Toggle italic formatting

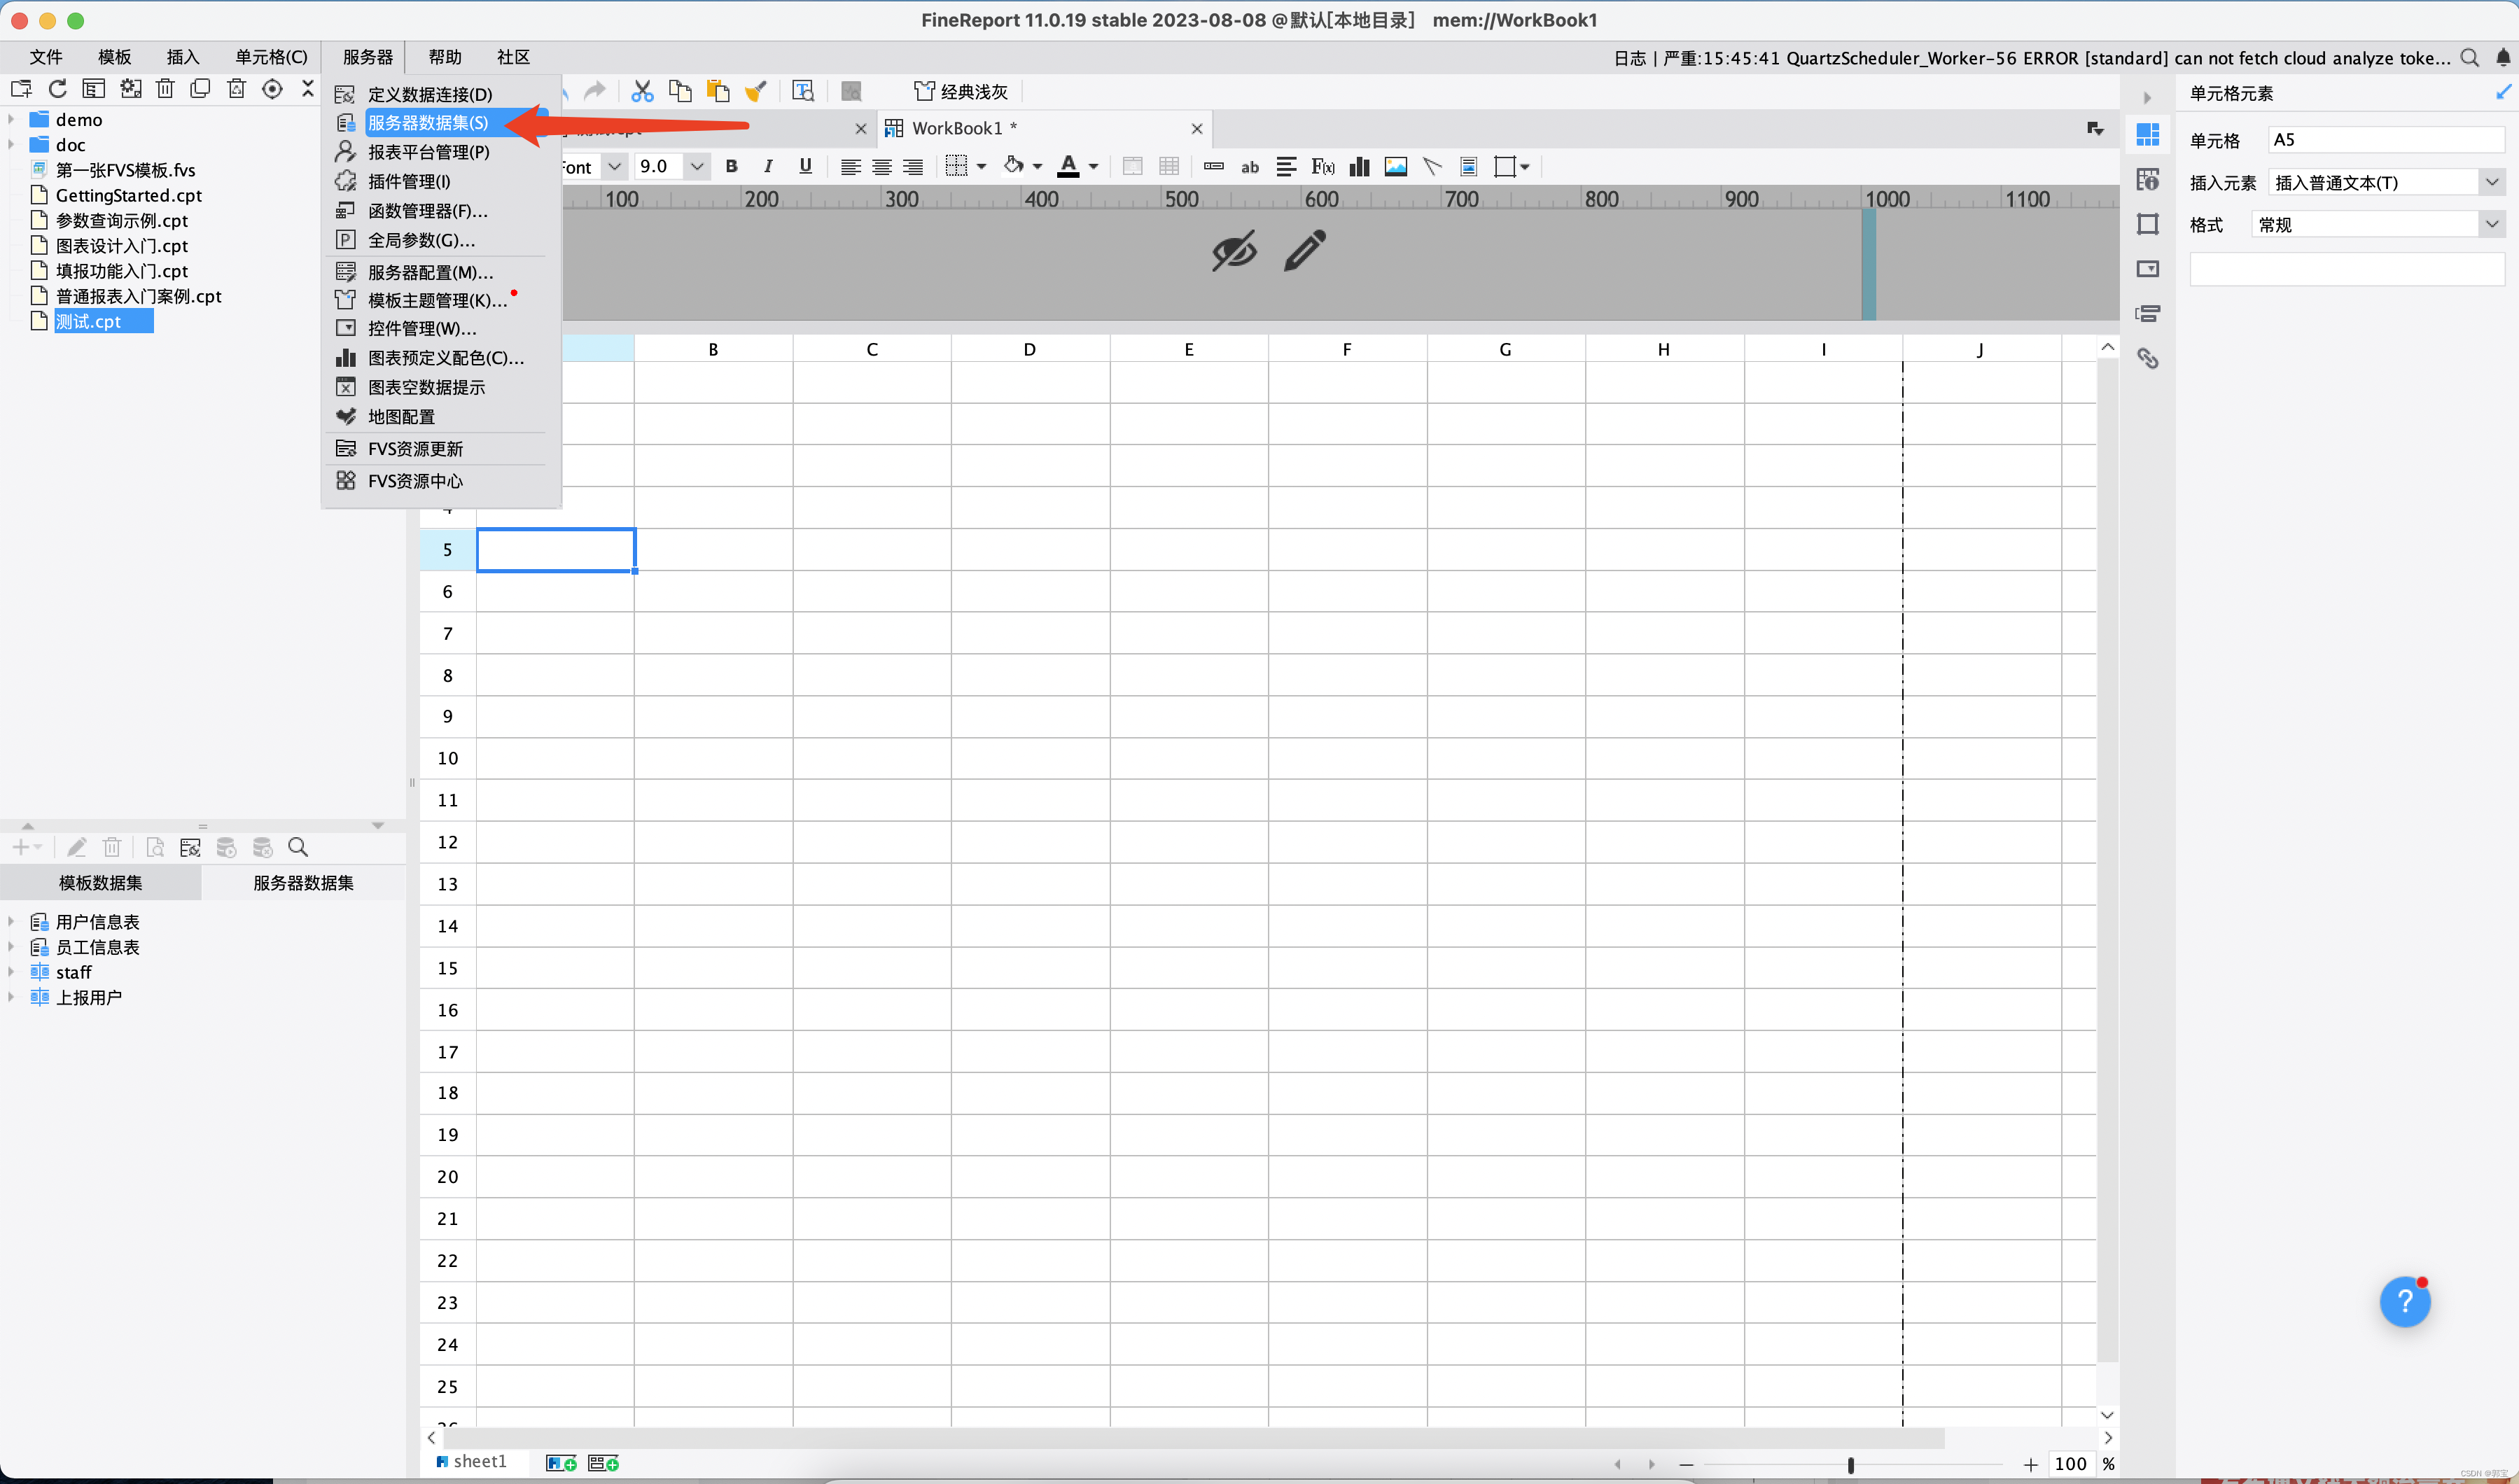coord(768,167)
